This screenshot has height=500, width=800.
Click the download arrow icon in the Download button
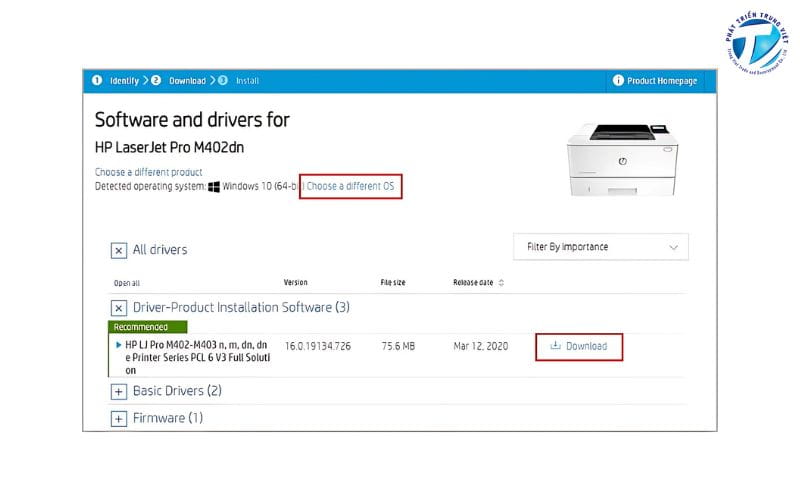pyautogui.click(x=555, y=346)
